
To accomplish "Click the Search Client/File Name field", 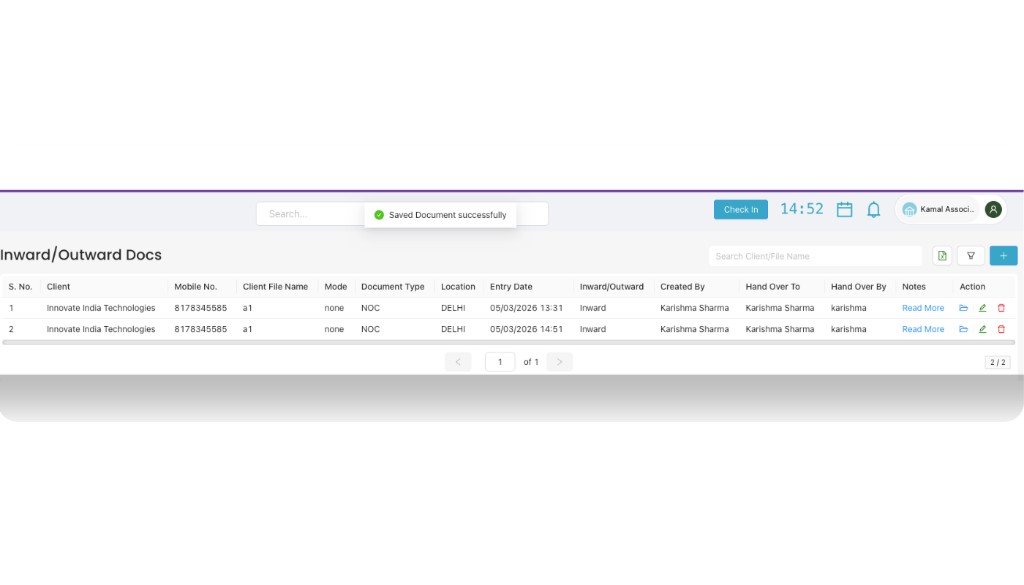I will 815,256.
